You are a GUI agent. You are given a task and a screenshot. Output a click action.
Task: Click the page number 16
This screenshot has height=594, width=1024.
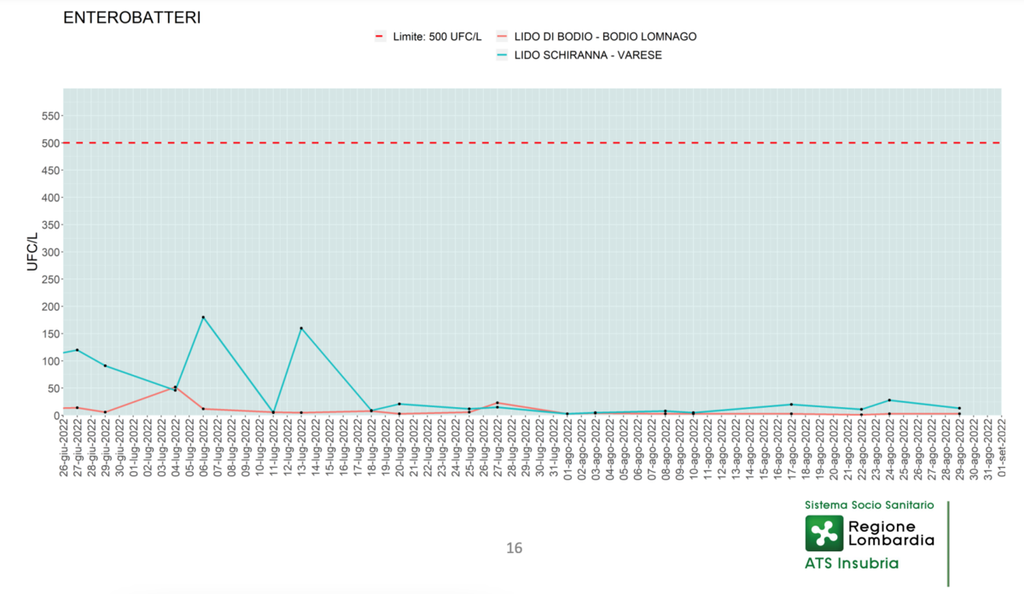514,548
